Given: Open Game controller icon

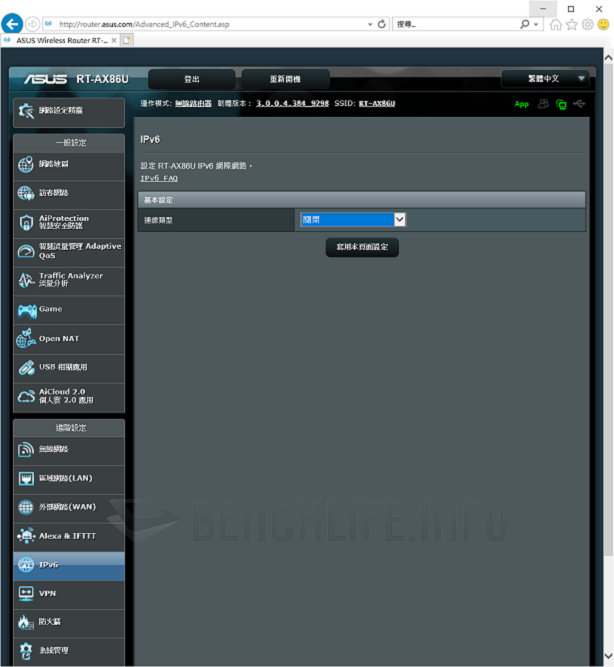Looking at the screenshot, I should point(27,311).
